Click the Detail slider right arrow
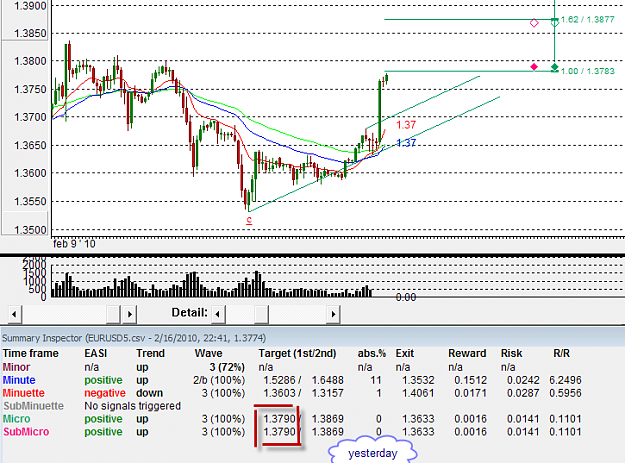Image resolution: width=625 pixels, height=463 pixels. click(333, 314)
